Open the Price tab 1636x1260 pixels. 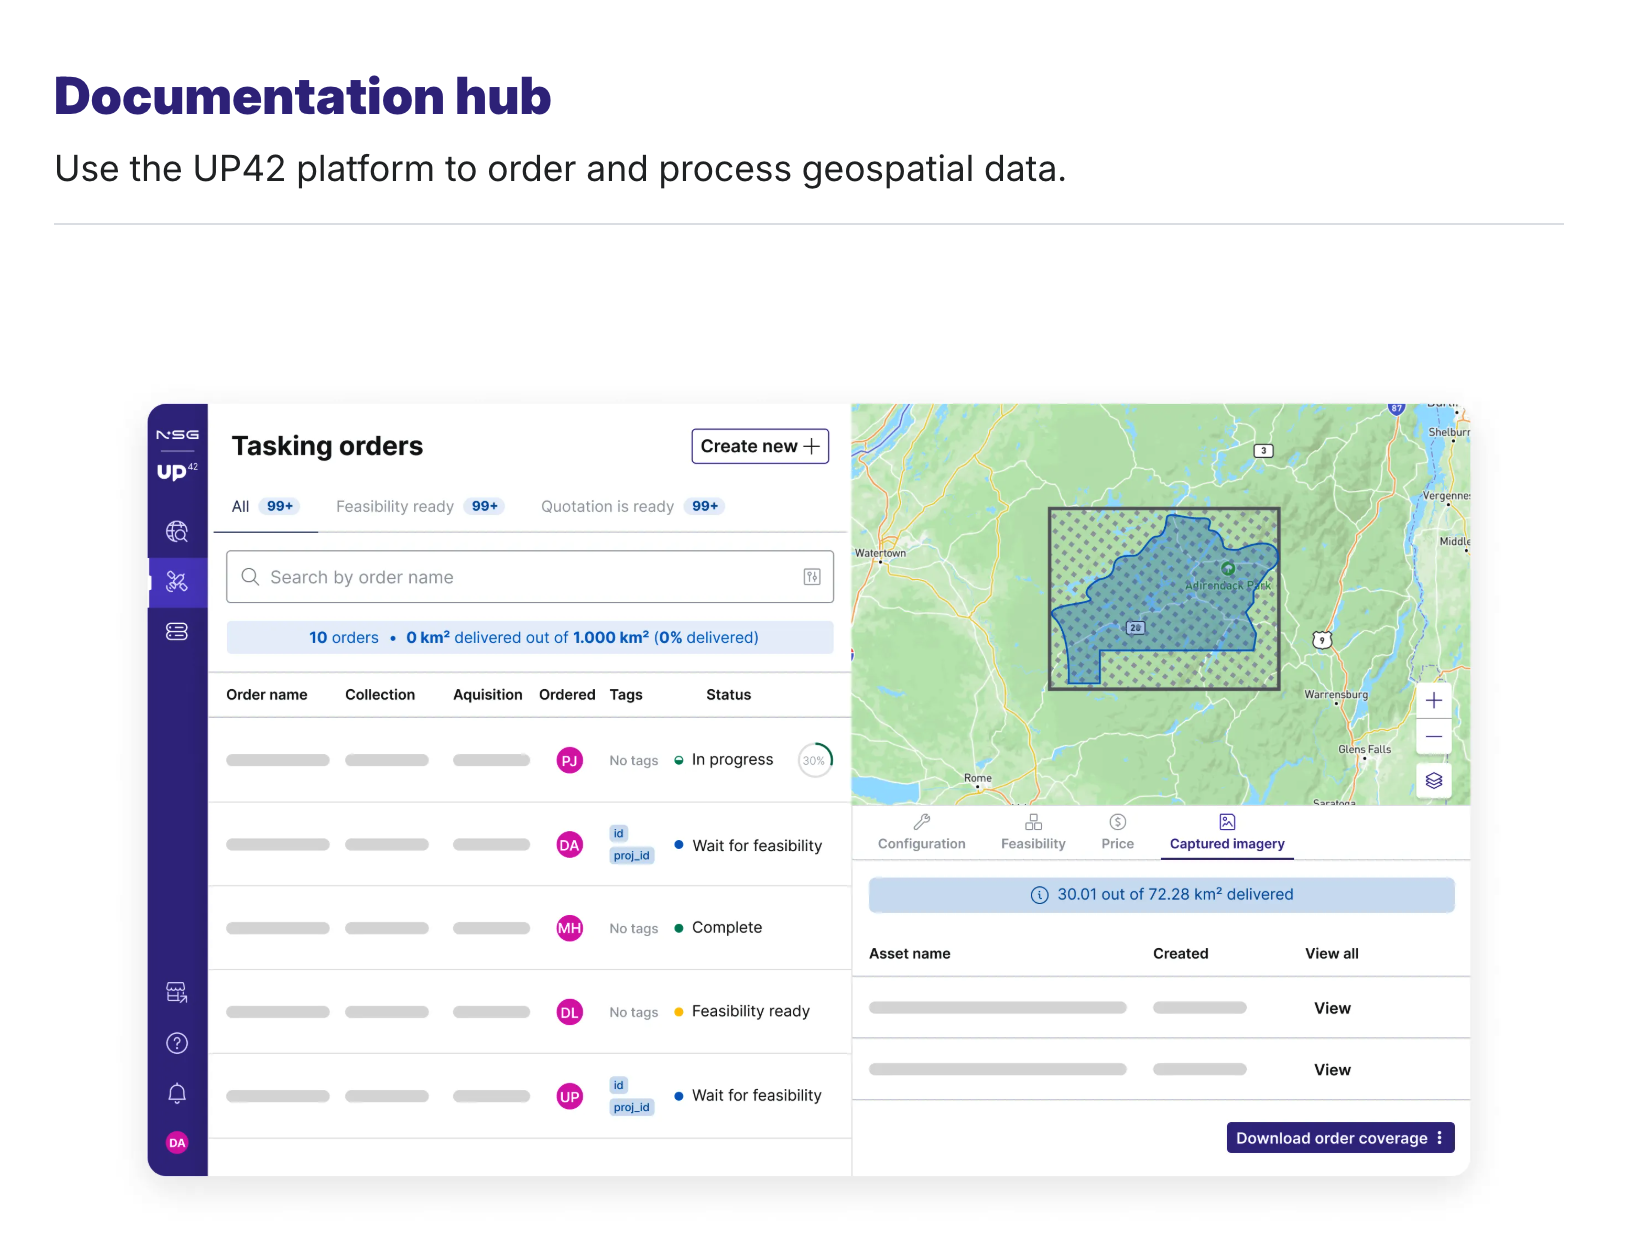tap(1118, 832)
